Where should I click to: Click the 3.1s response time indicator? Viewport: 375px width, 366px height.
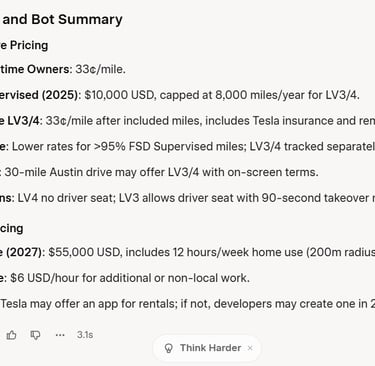point(85,335)
